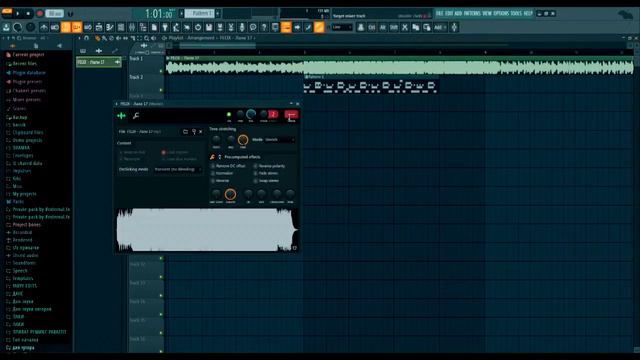The image size is (640, 360).
Task: Arm the red record button
Action: click(x=40, y=13)
